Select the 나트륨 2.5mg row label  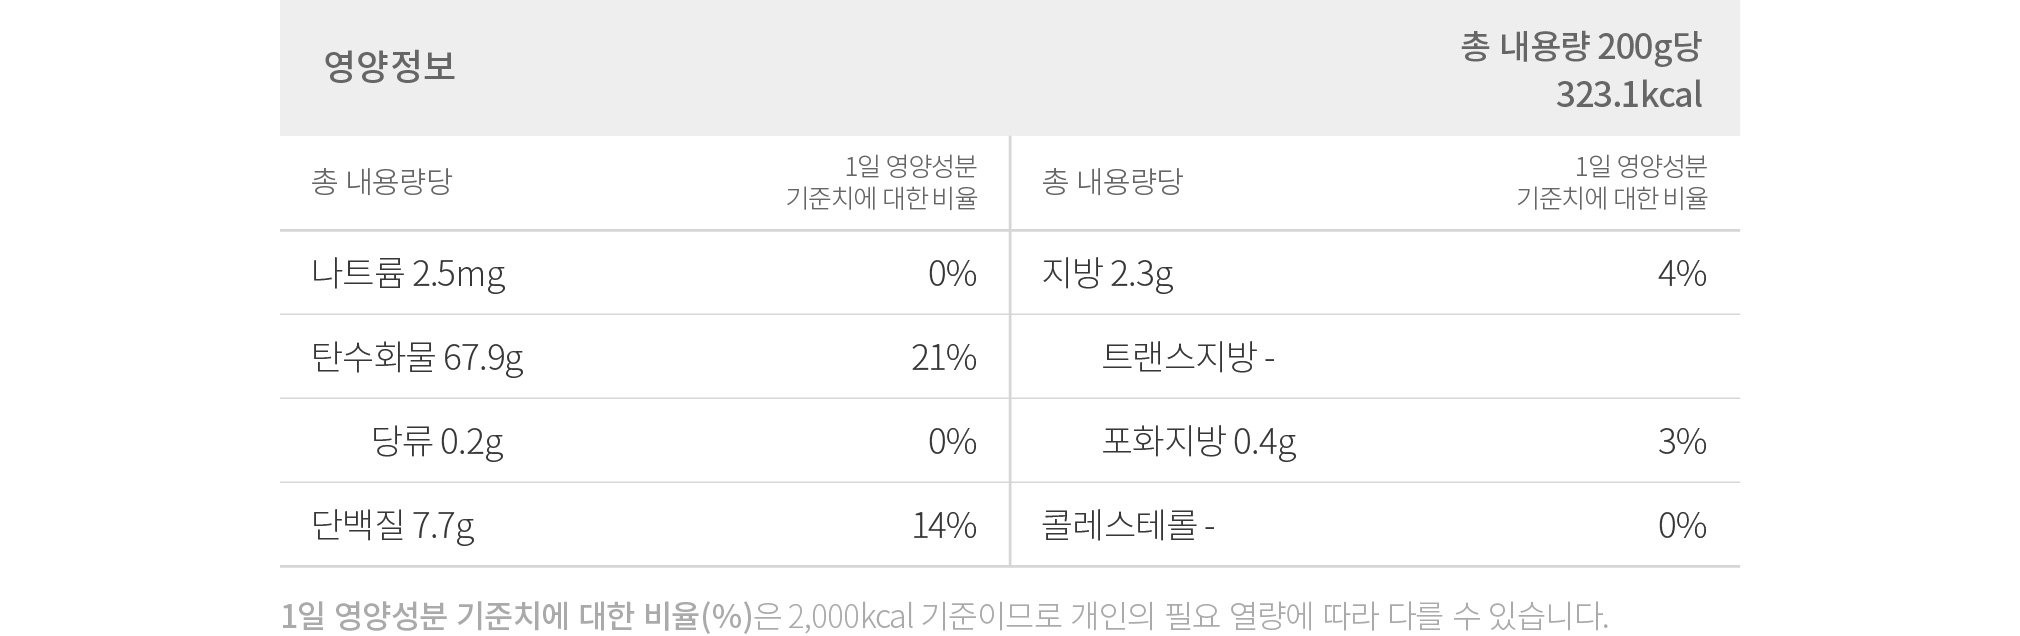(x=408, y=273)
